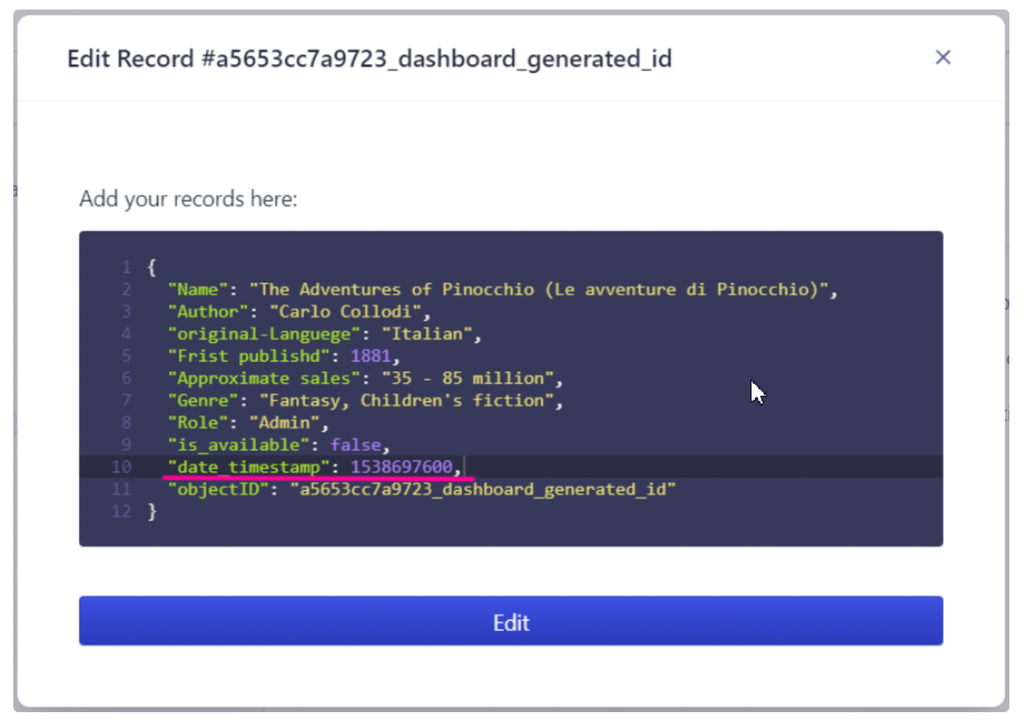Click the opening curly brace on line 1
Image resolution: width=1024 pixels, height=723 pixels.
click(152, 268)
